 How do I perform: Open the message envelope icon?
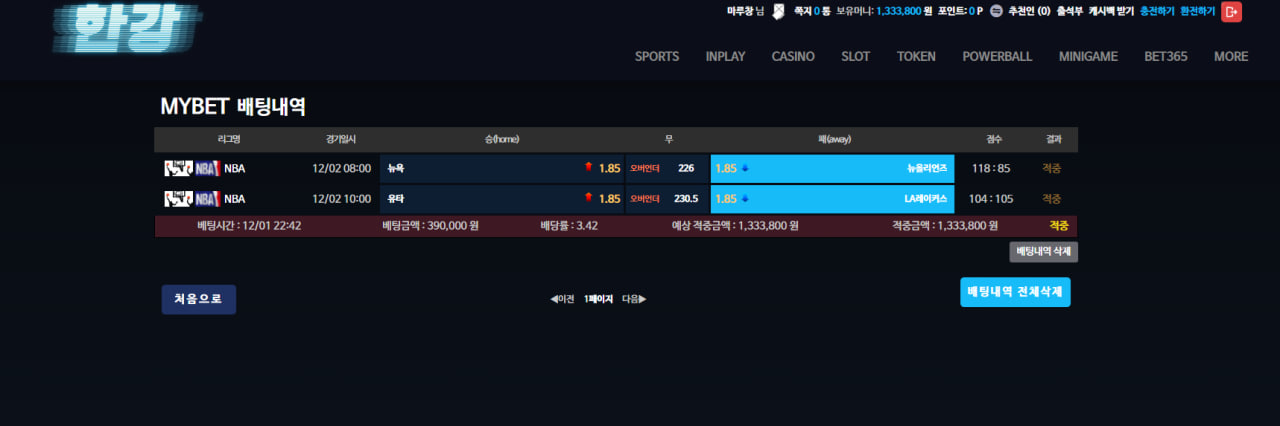pos(778,11)
